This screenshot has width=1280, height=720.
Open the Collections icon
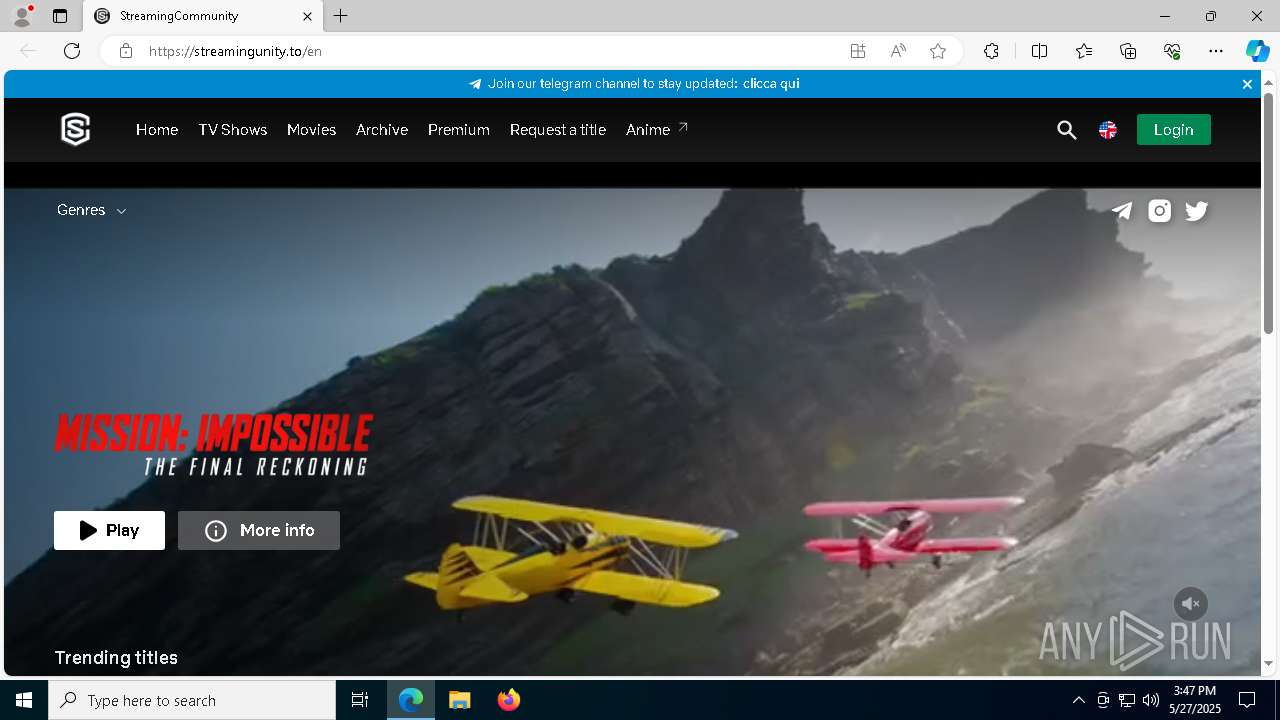click(1128, 51)
